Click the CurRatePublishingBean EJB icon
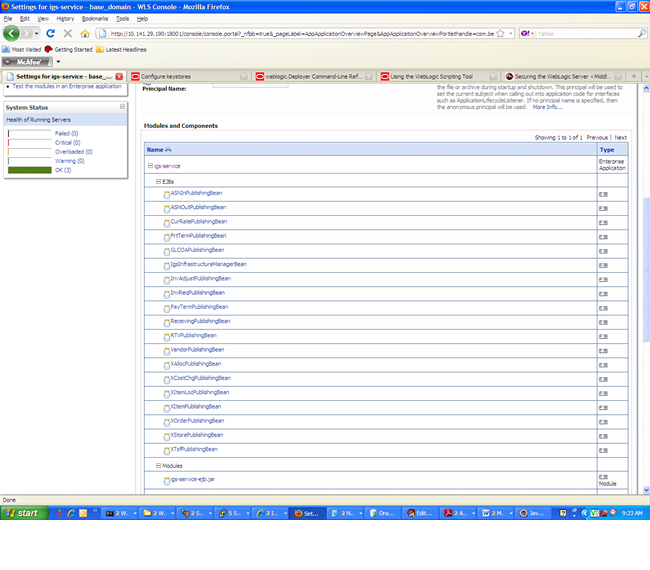650x570 pixels. (167, 223)
